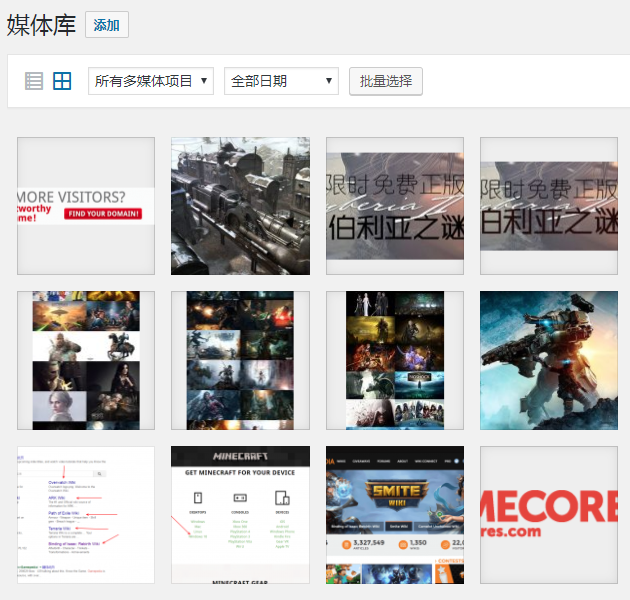630x600 pixels.
Task: Select the MORE VISITORS banner thumbnail
Action: 86,206
